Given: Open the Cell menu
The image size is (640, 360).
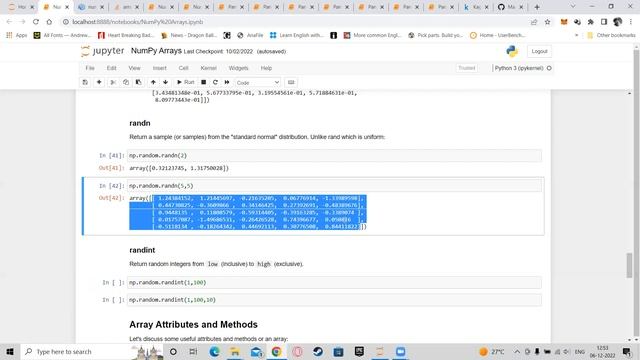Looking at the screenshot, I should pos(183,68).
